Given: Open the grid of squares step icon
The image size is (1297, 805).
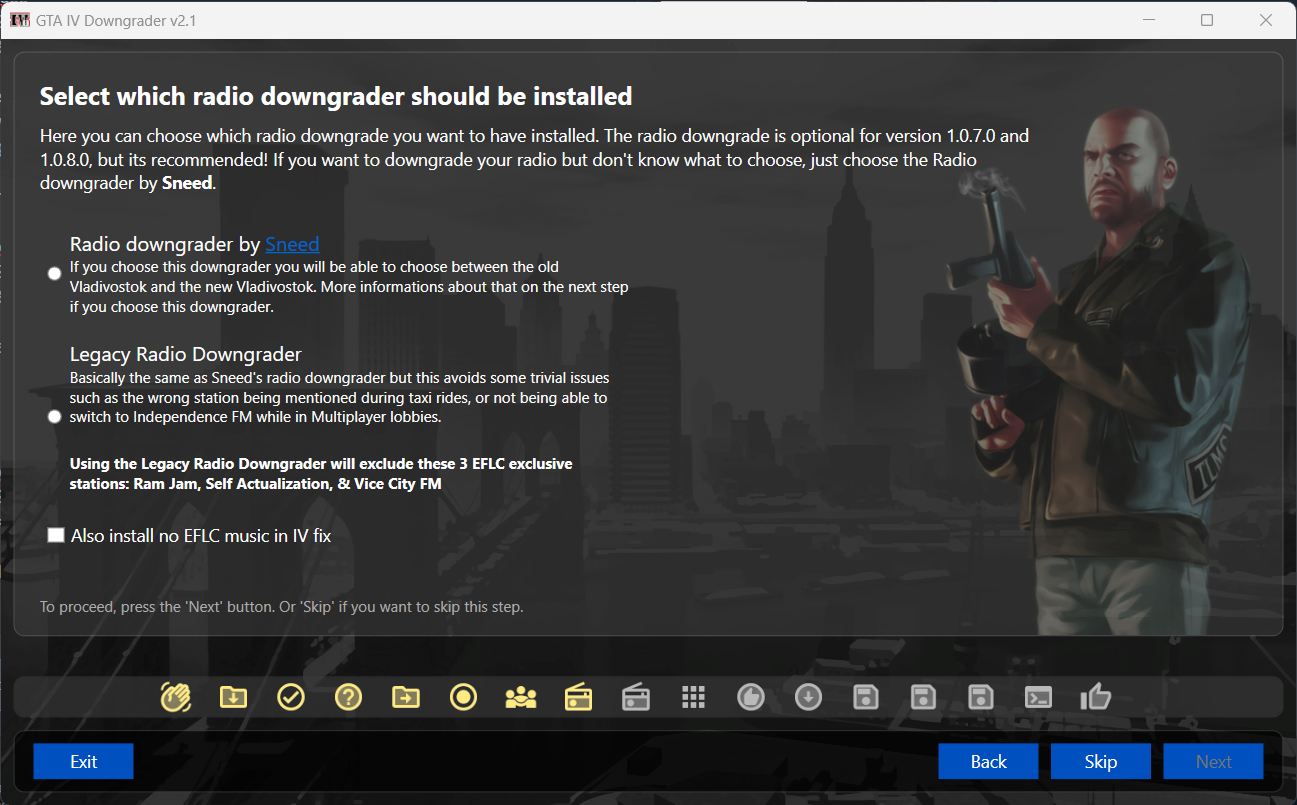Looking at the screenshot, I should [x=694, y=697].
